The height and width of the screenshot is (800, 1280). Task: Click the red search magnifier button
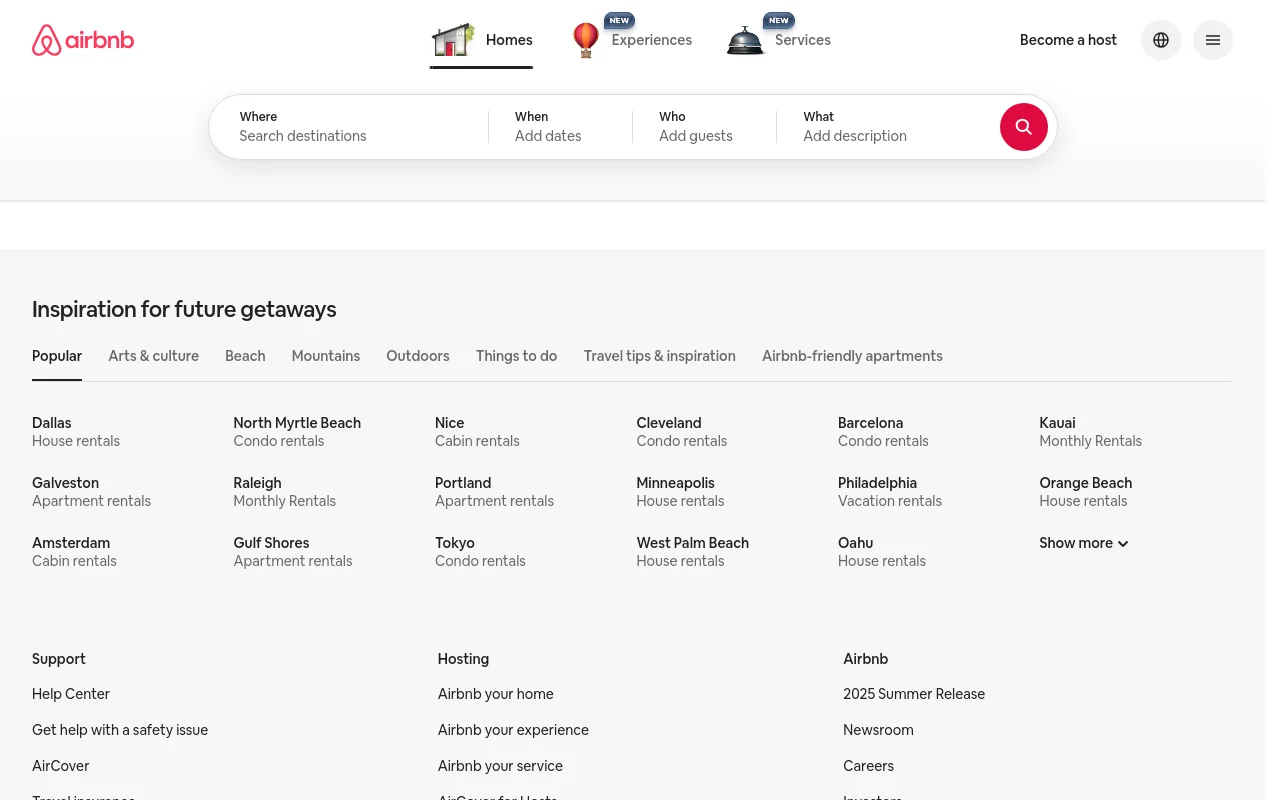[1023, 127]
